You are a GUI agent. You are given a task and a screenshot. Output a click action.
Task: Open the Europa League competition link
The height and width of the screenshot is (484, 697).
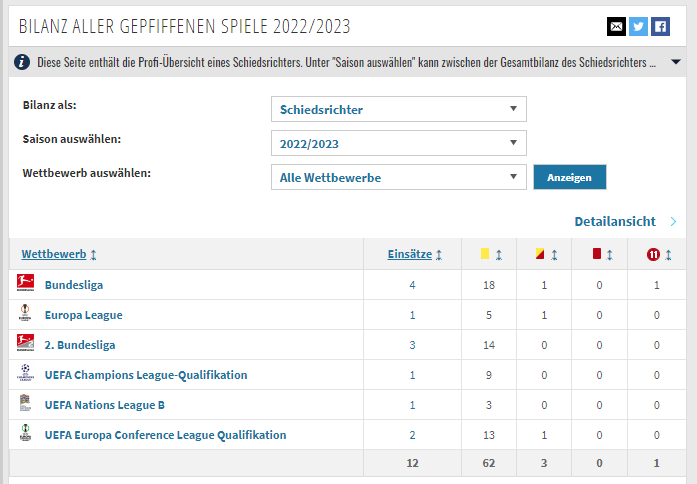[x=84, y=315]
